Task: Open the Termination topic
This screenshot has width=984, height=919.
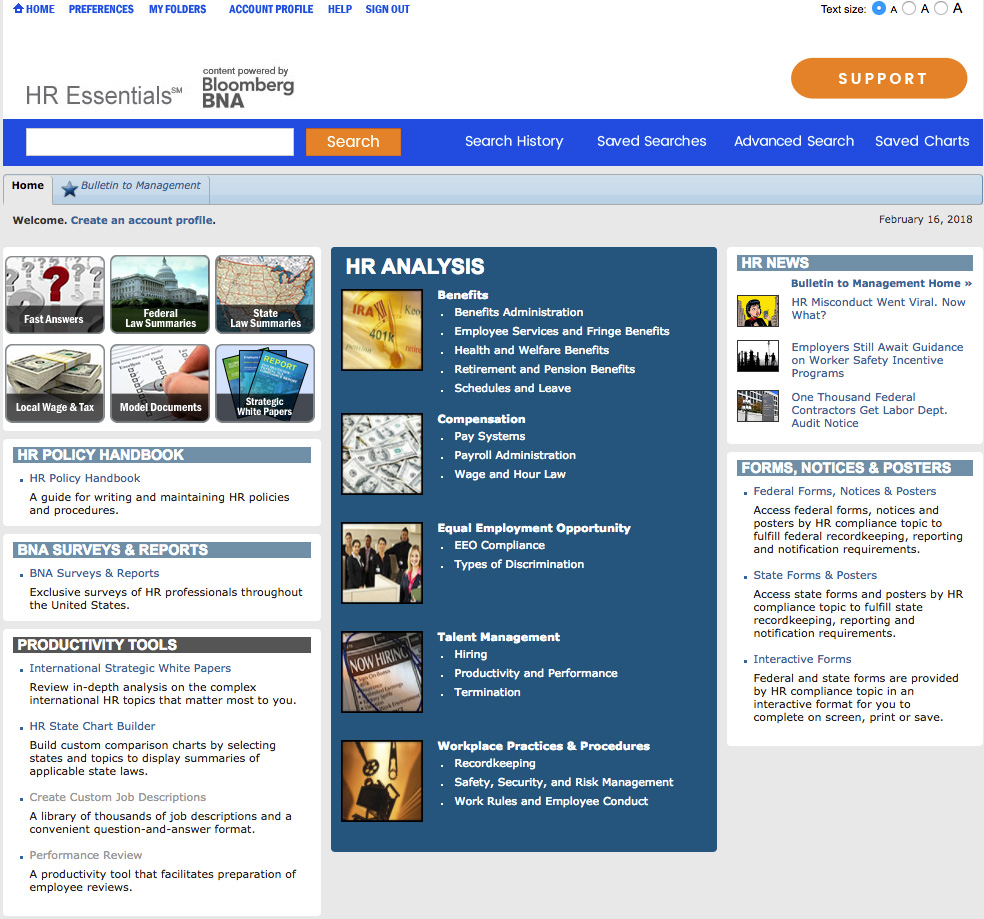Action: coord(487,692)
